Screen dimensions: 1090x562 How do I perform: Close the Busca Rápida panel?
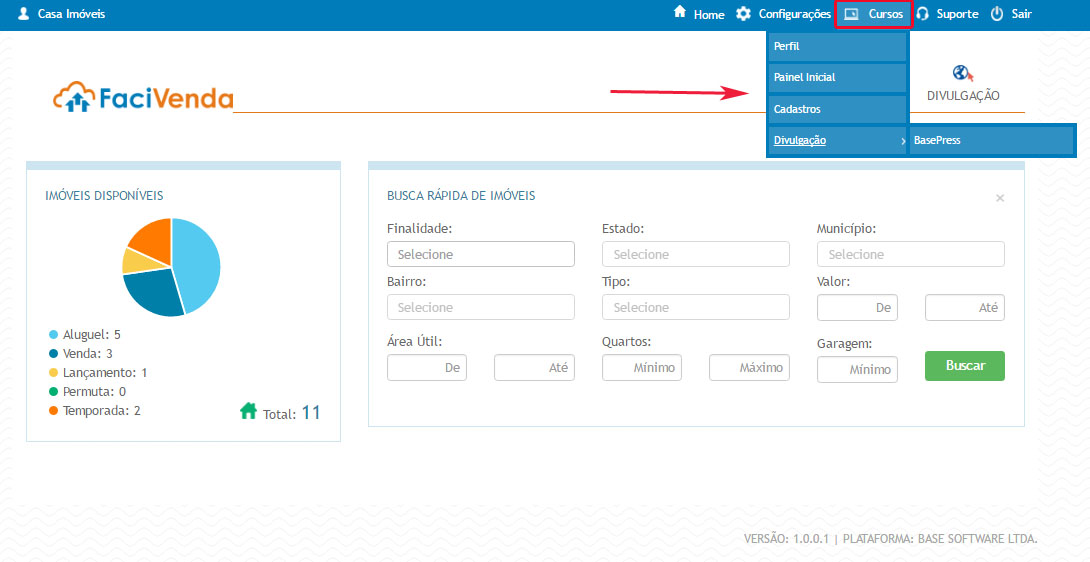tap(1000, 198)
